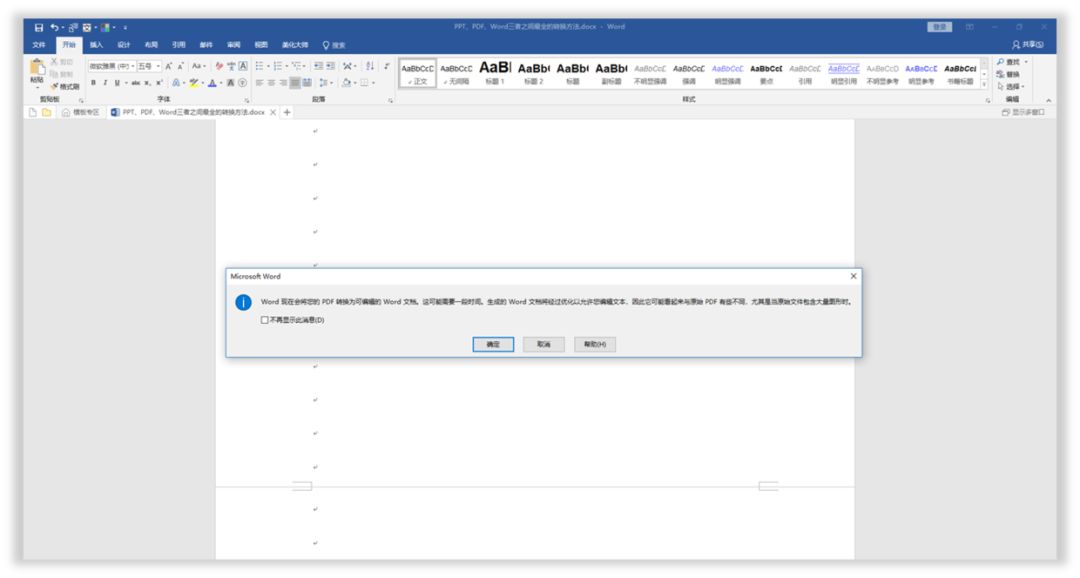The width and height of the screenshot is (1080, 578).
Task: Open the 选择 (Select) dropdown in Editing group
Action: pyautogui.click(x=1011, y=87)
